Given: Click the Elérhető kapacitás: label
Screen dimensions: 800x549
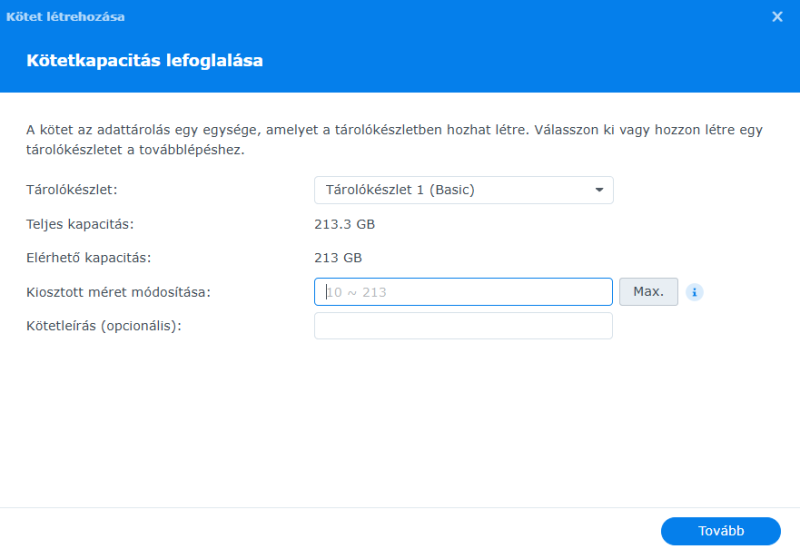Looking at the screenshot, I should tap(88, 257).
